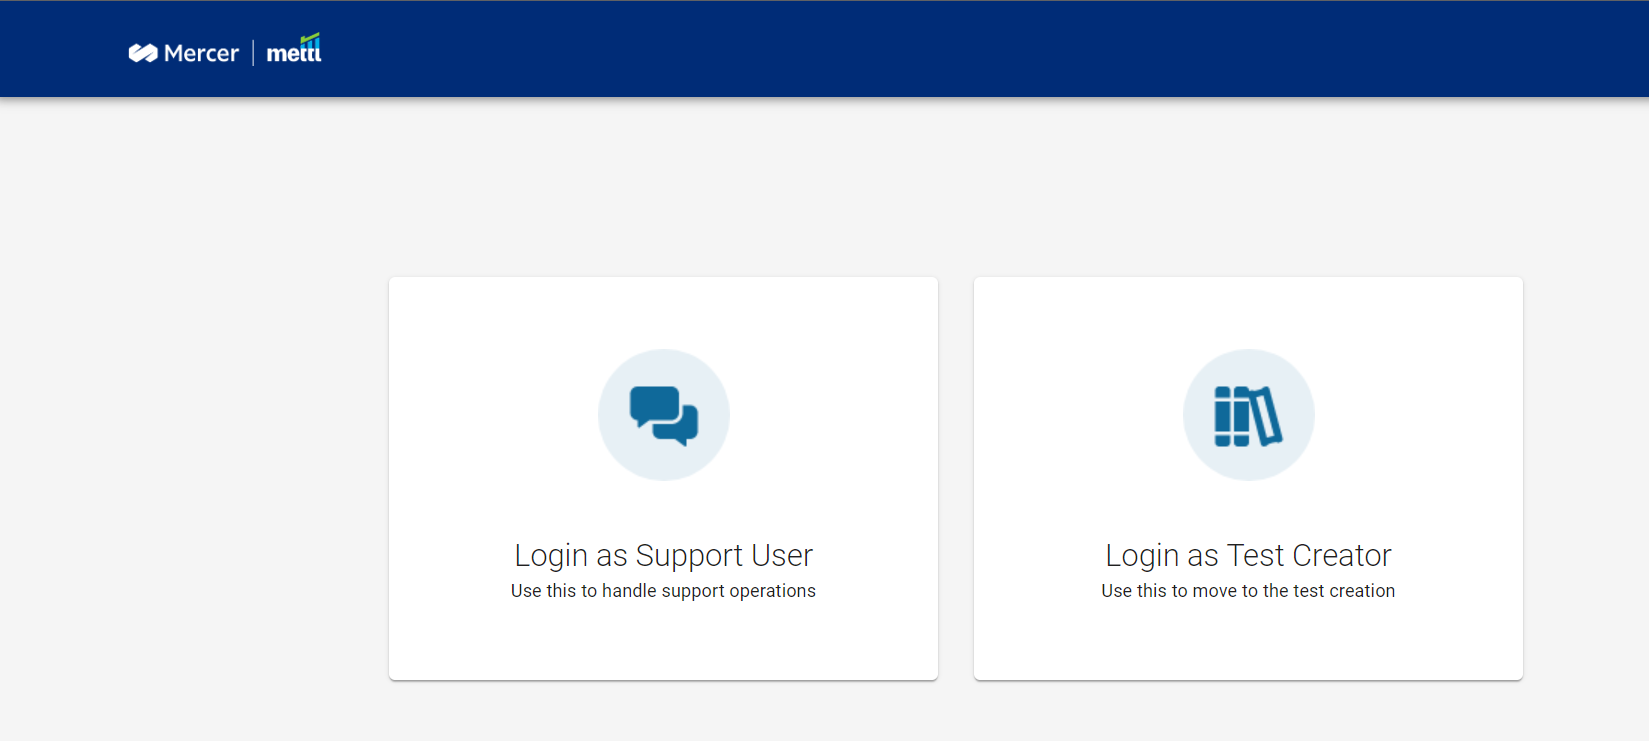Click the Mercer logo in header
This screenshot has width=1649, height=741.
tap(184, 53)
